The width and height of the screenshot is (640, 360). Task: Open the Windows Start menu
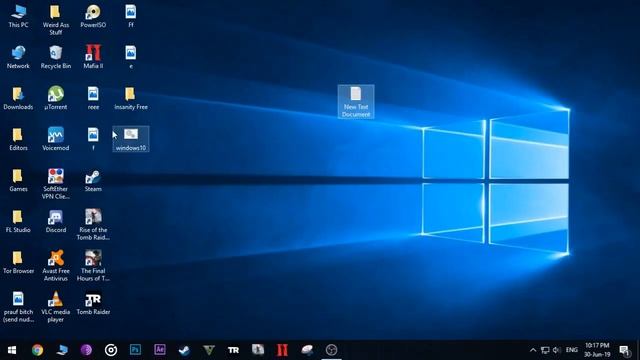pyautogui.click(x=12, y=350)
